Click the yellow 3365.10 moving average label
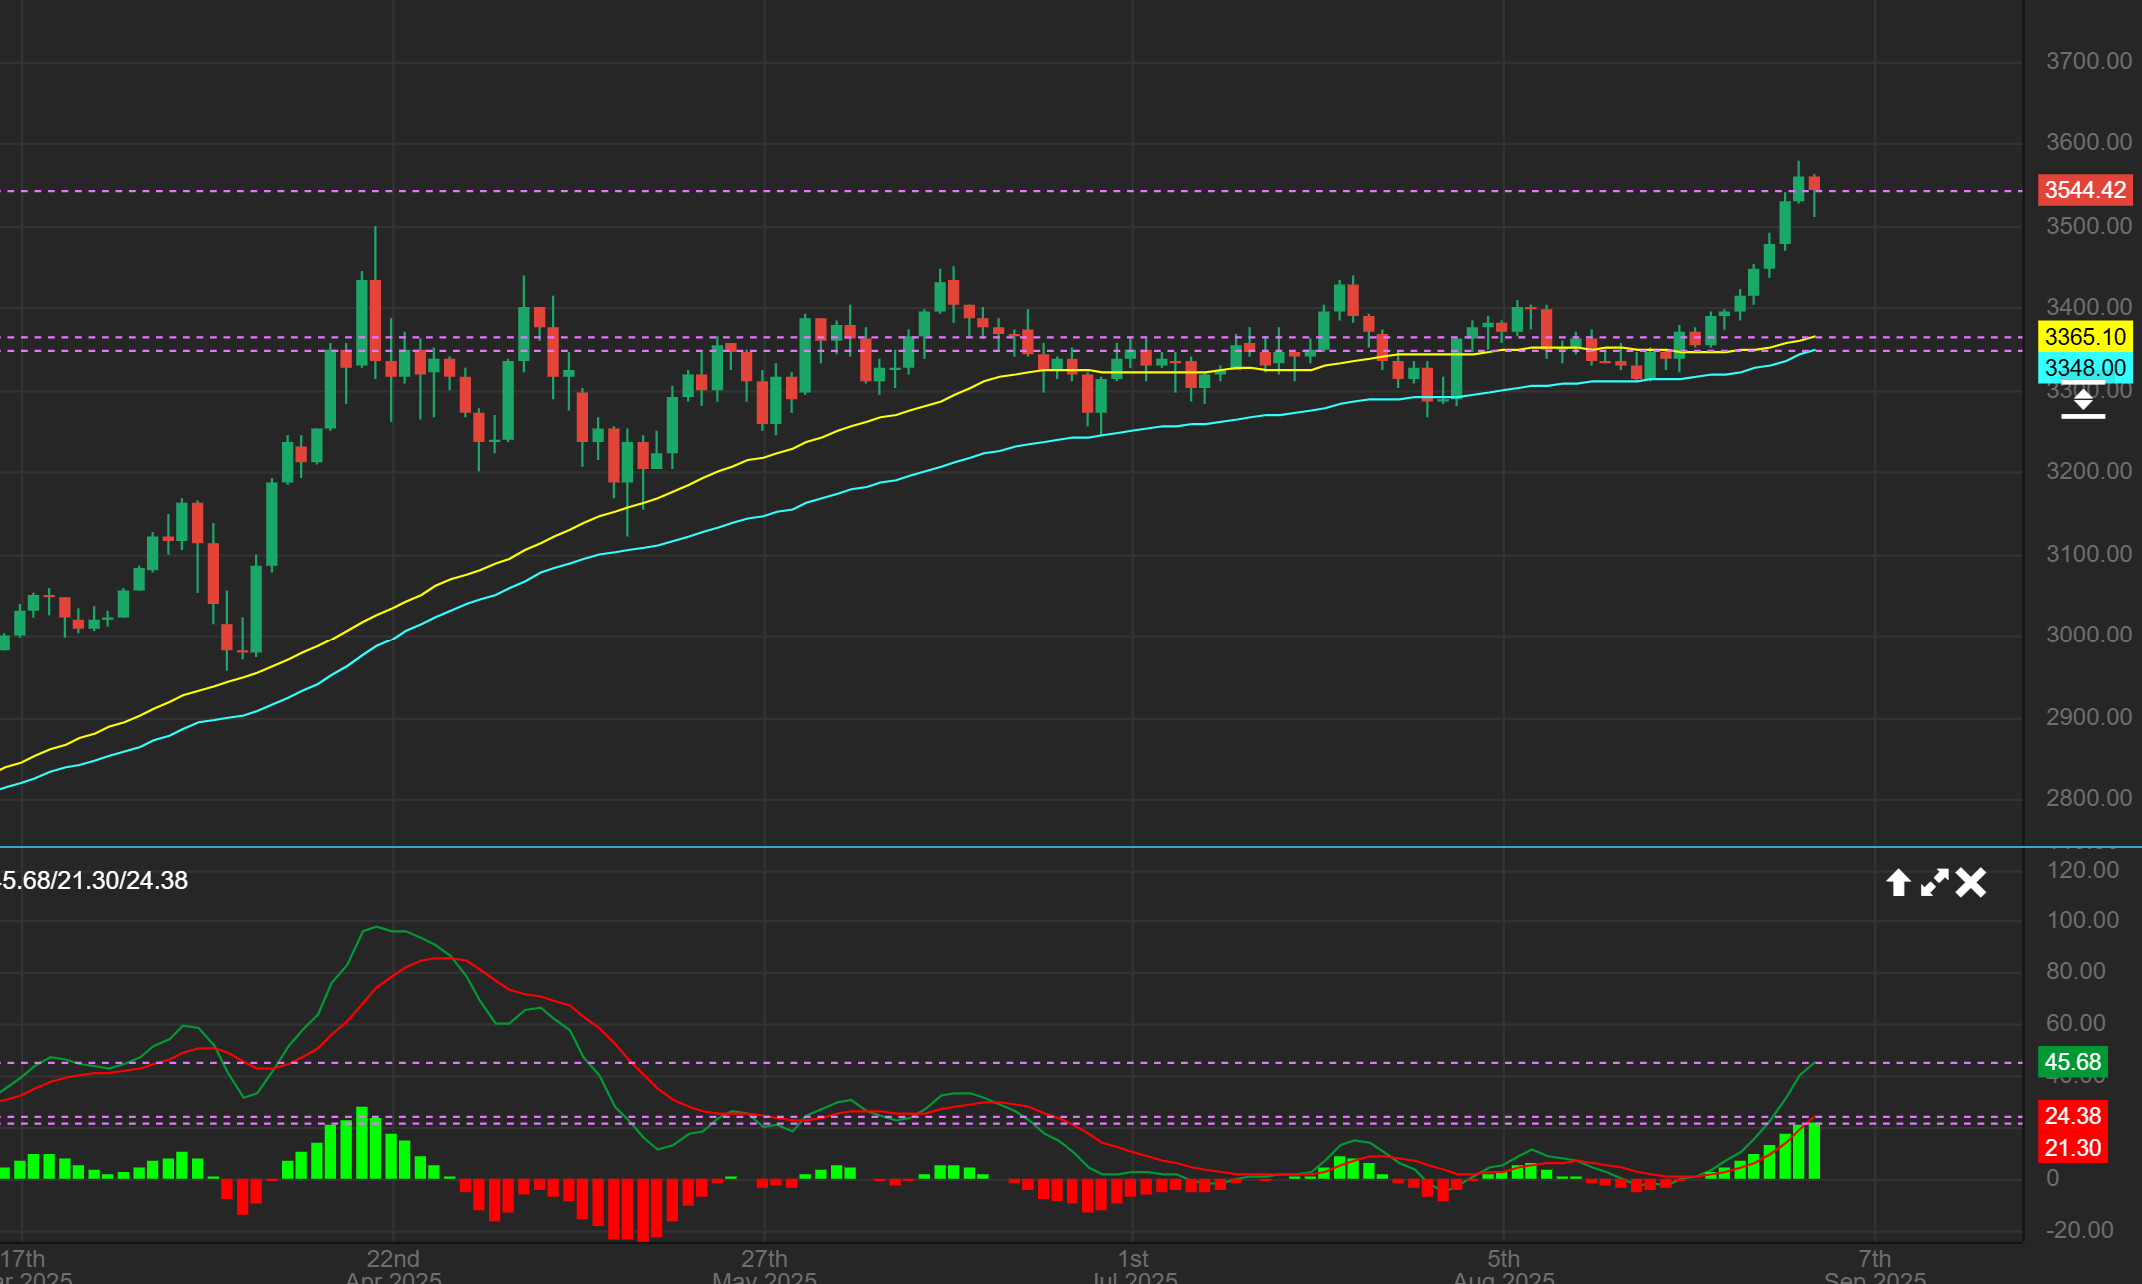Screen dimensions: 2142x1284 point(2084,337)
